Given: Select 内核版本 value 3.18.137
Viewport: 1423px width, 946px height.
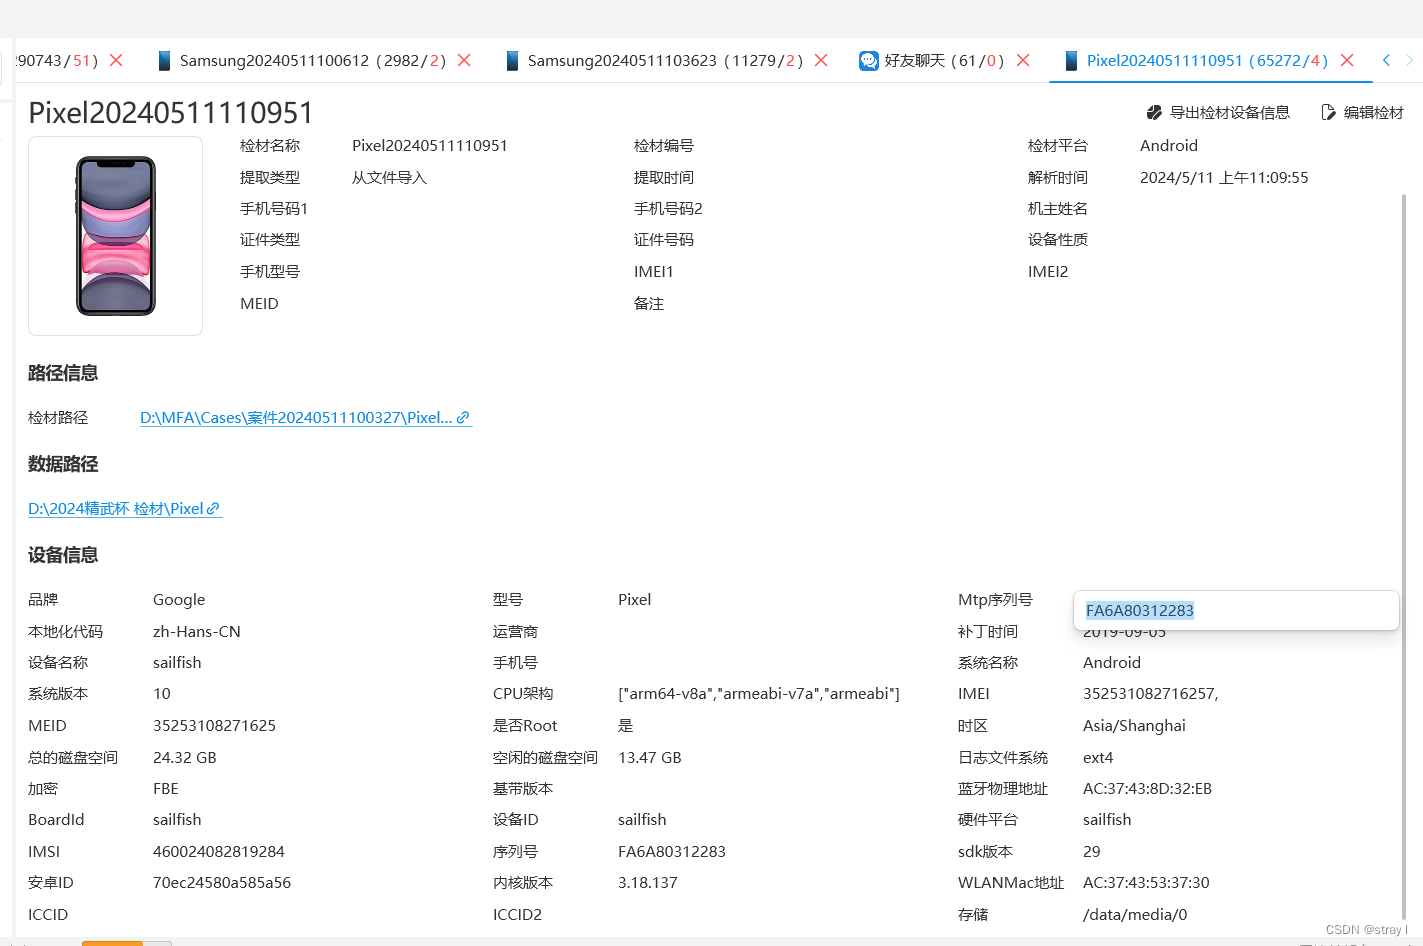Looking at the screenshot, I should click(x=648, y=883).
